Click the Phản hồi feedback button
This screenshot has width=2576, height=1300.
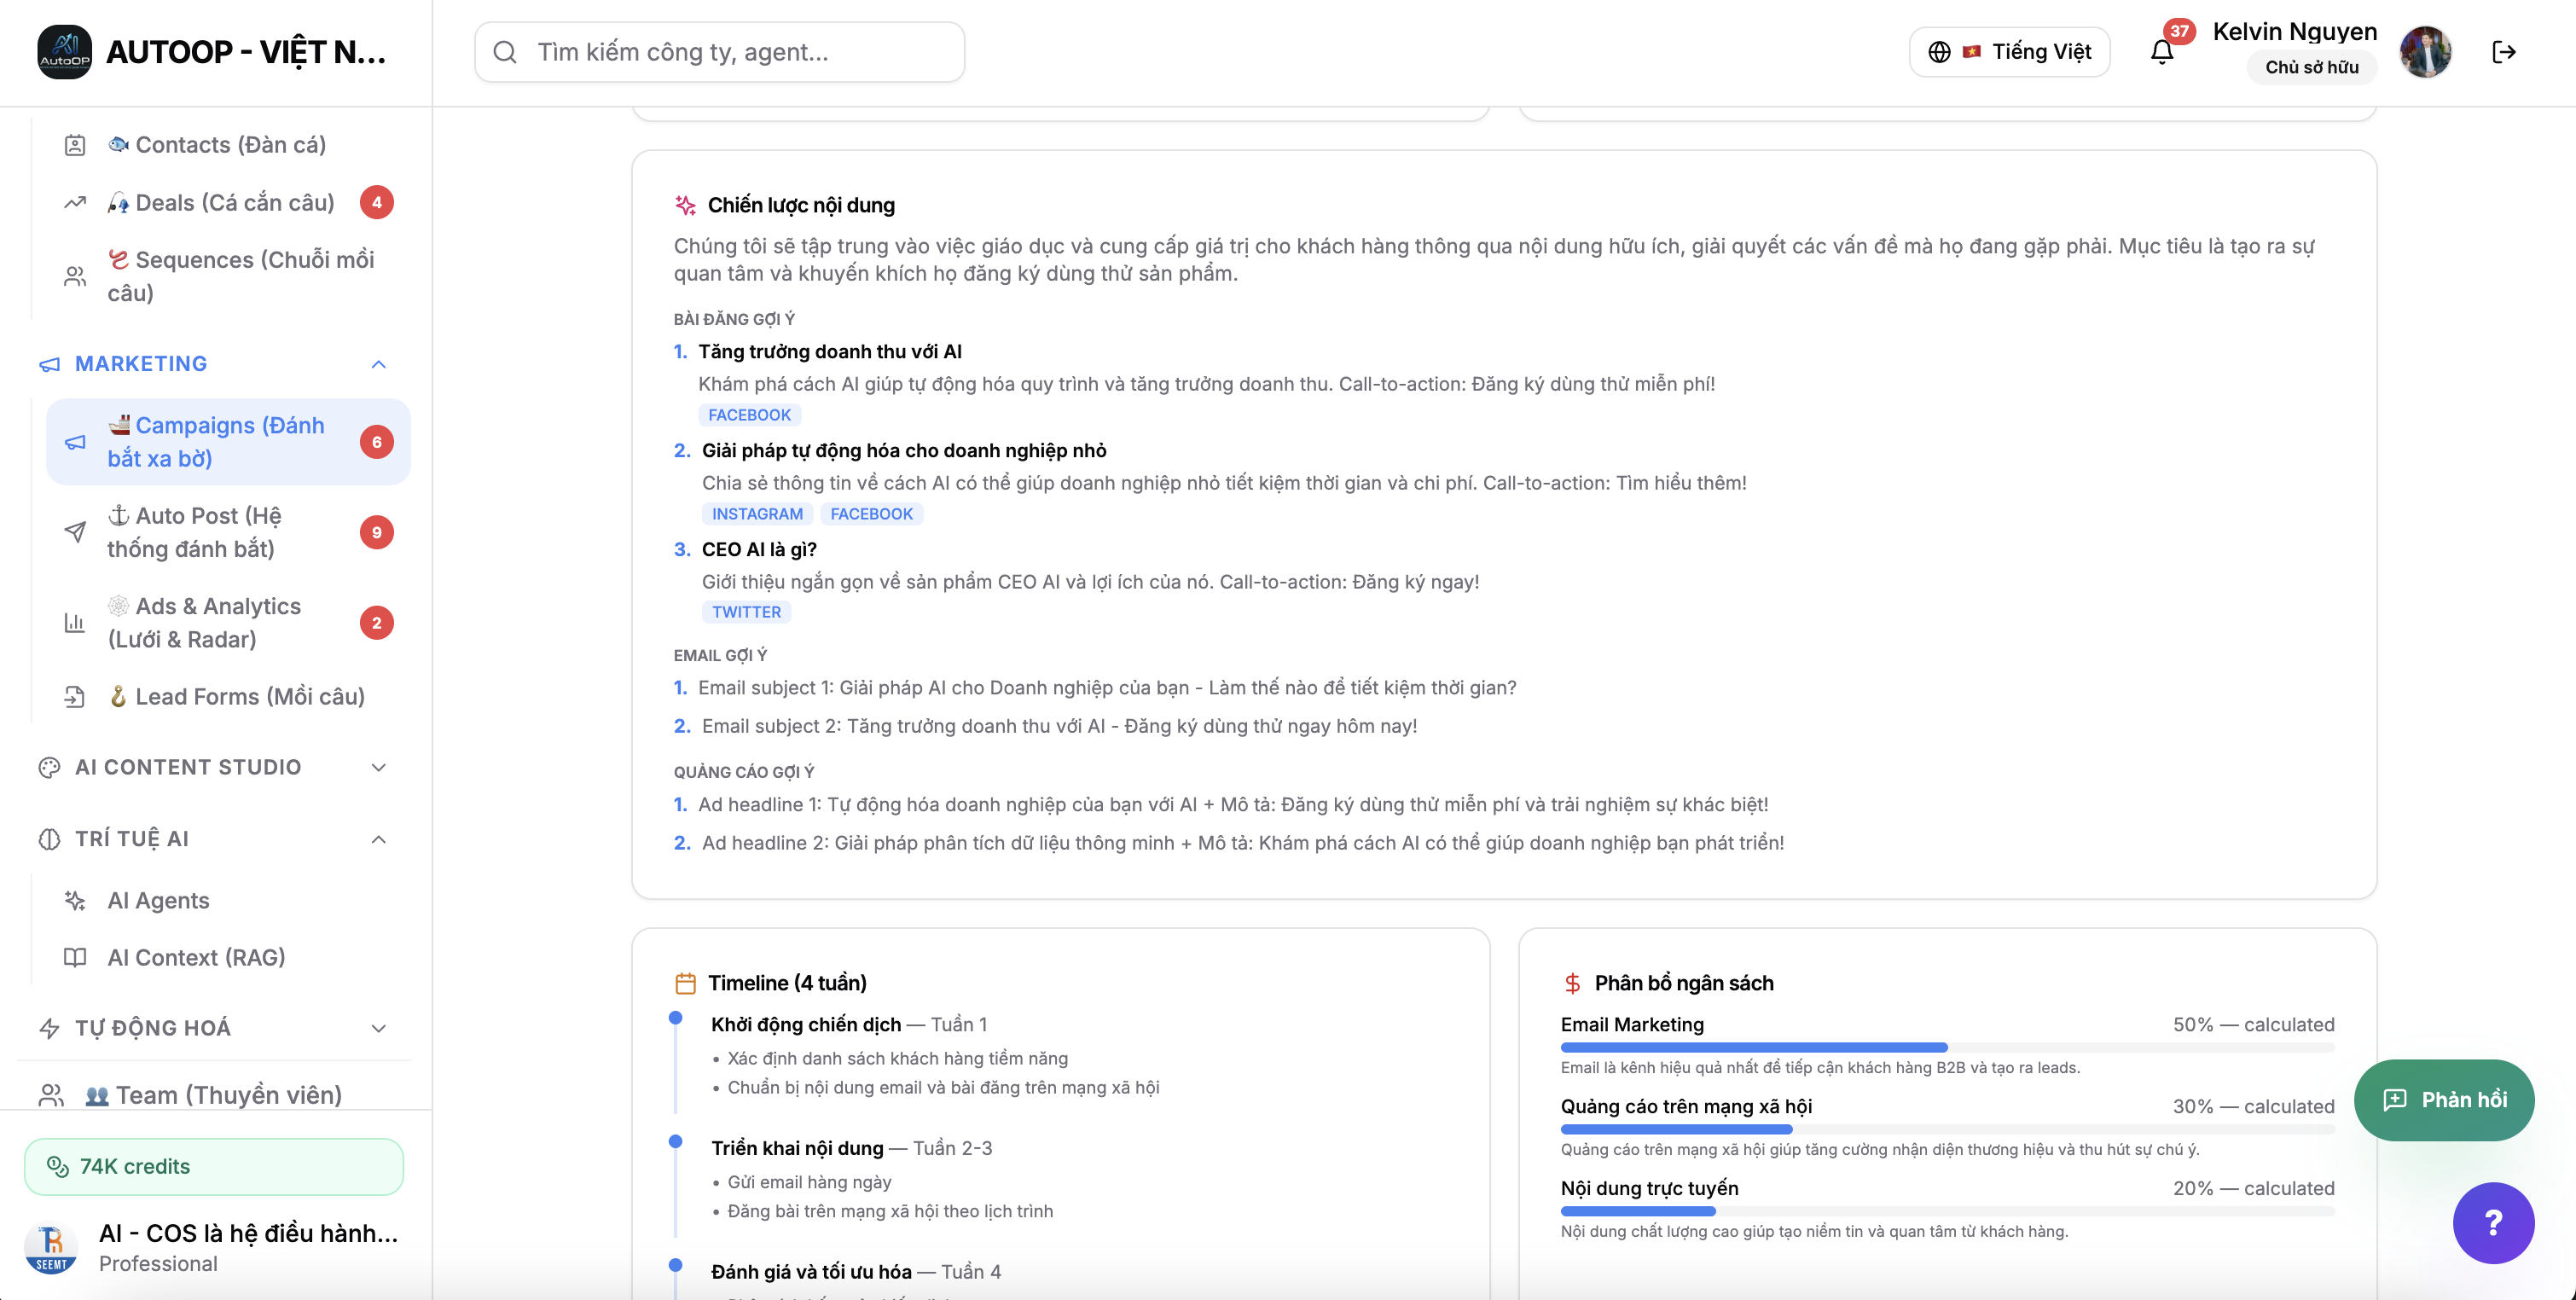click(2443, 1100)
